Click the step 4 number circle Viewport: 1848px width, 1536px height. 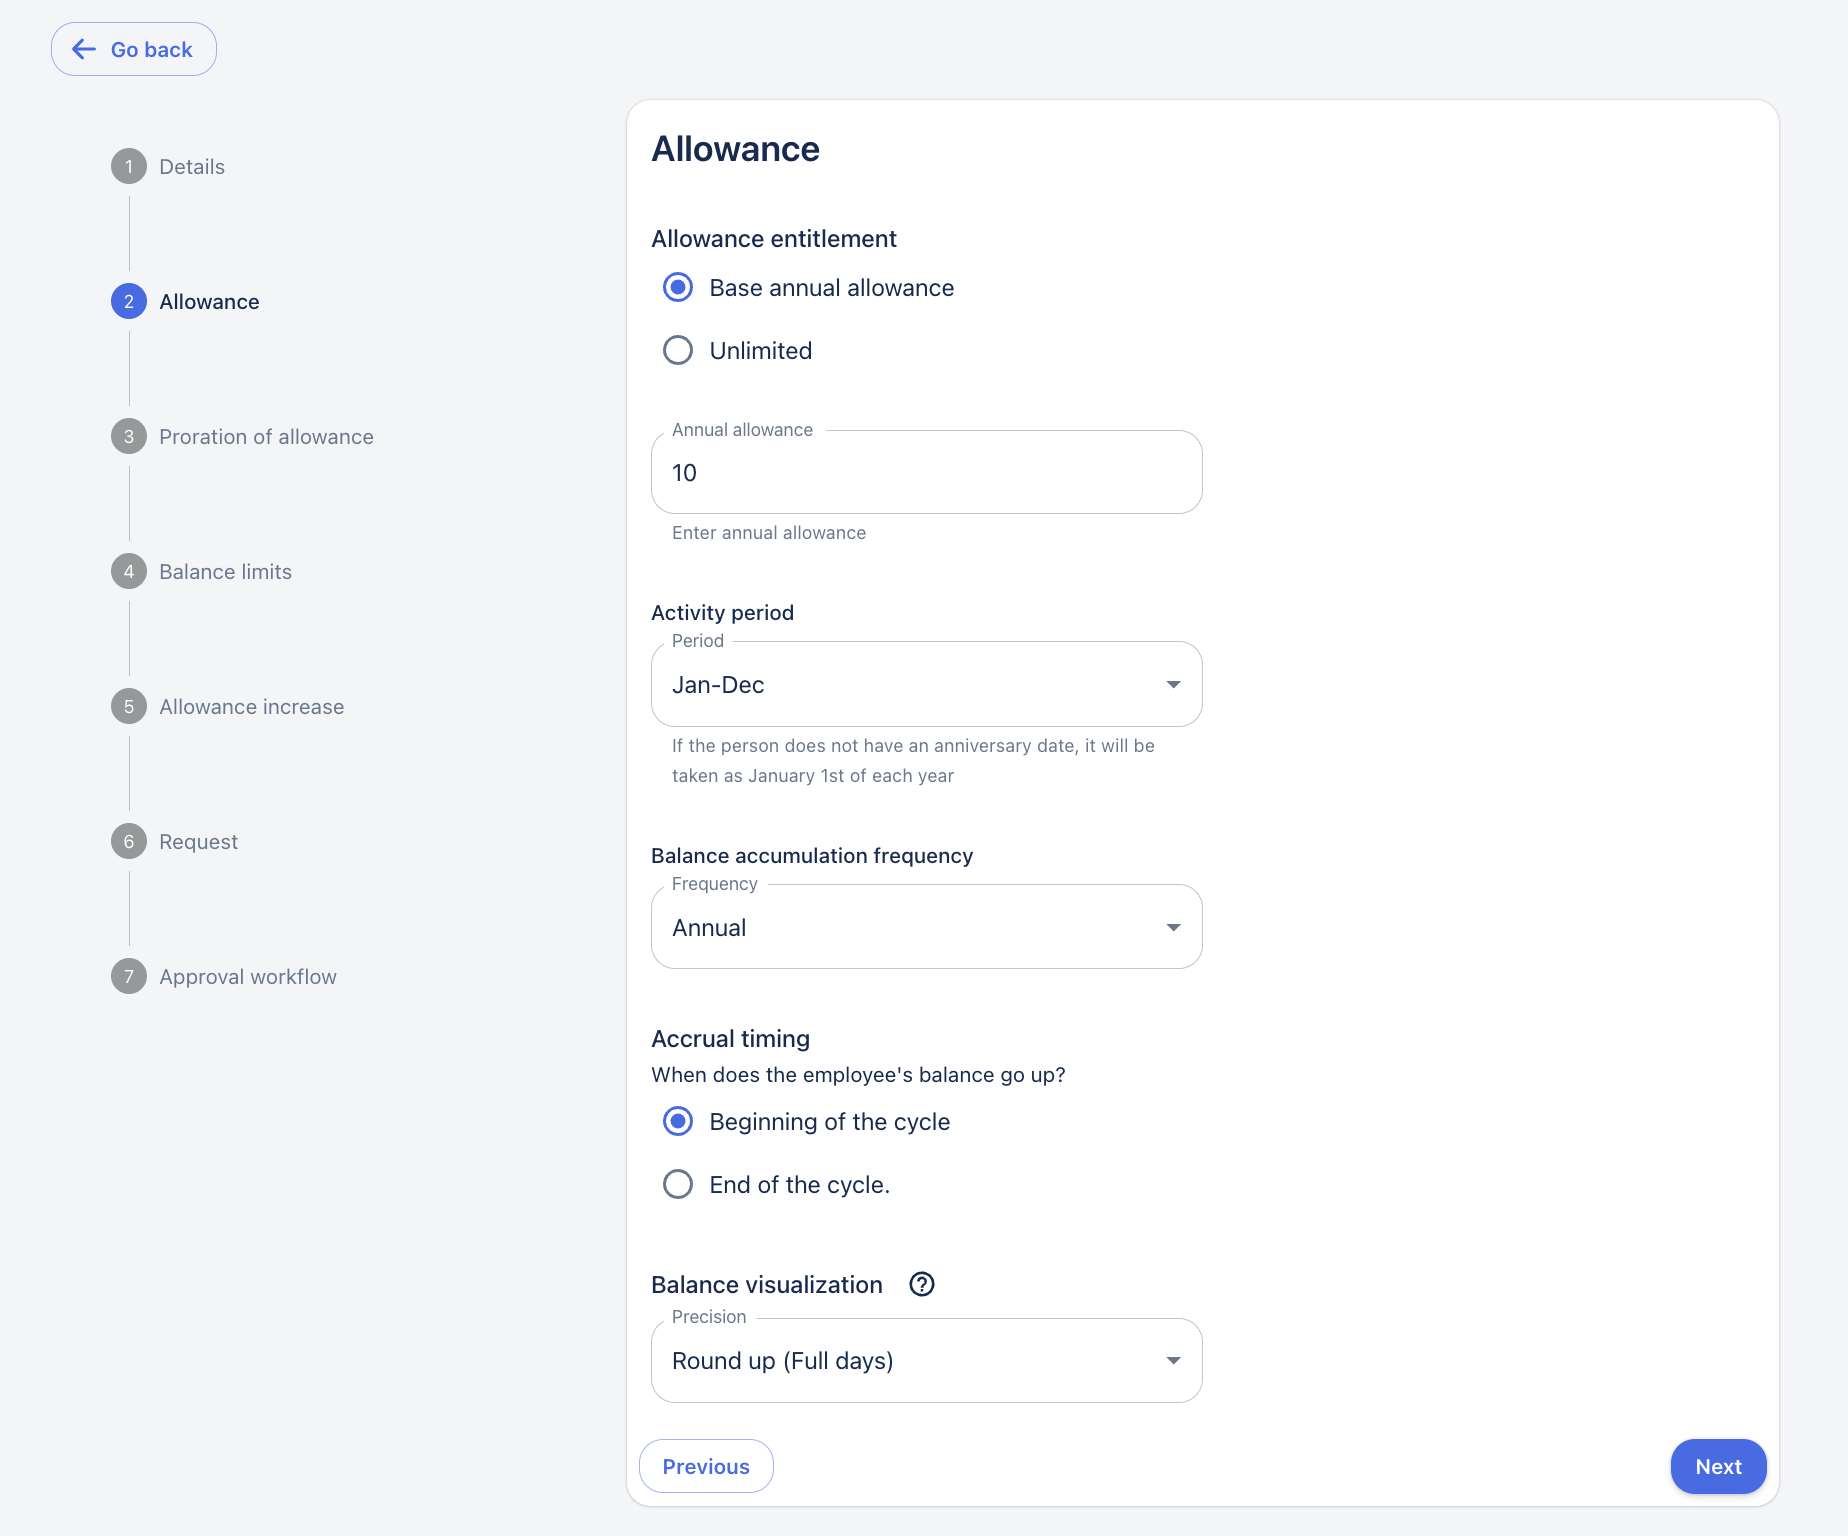(x=128, y=572)
